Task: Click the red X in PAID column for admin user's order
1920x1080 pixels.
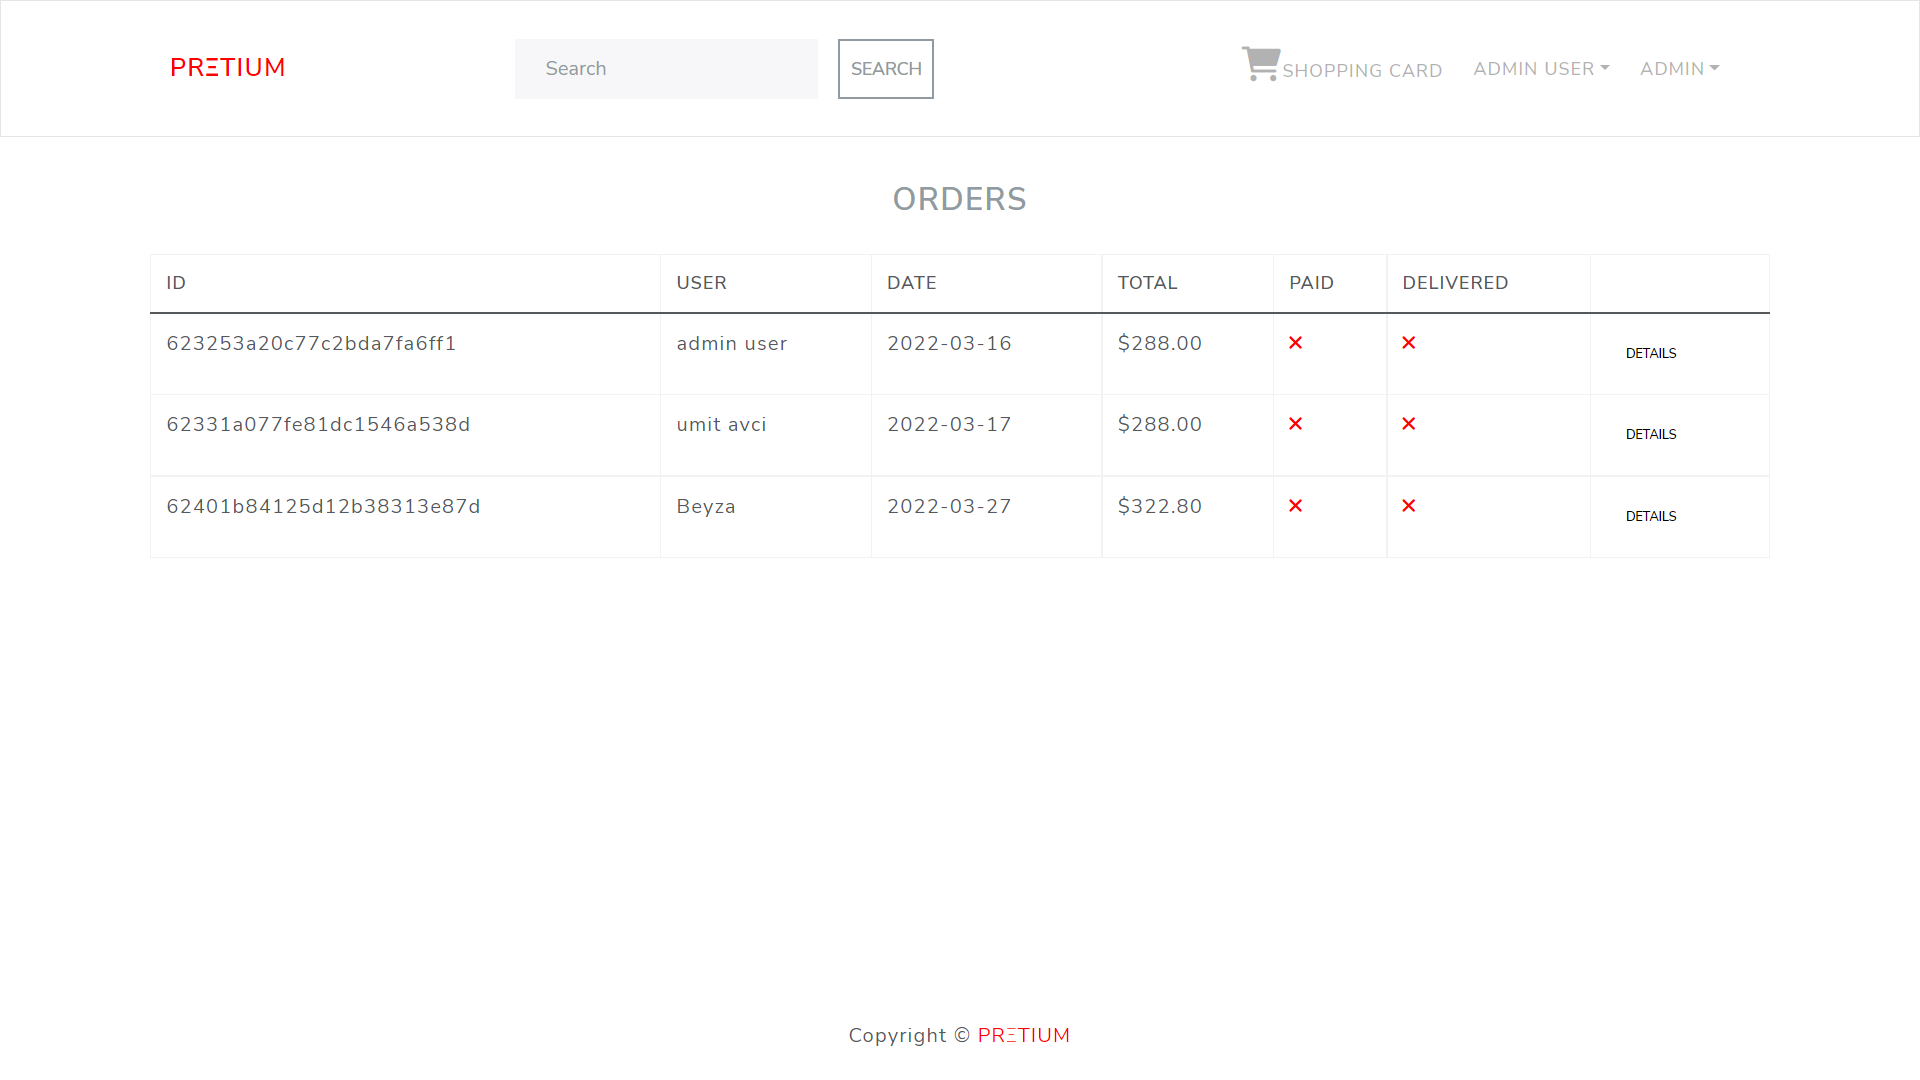Action: (1295, 343)
